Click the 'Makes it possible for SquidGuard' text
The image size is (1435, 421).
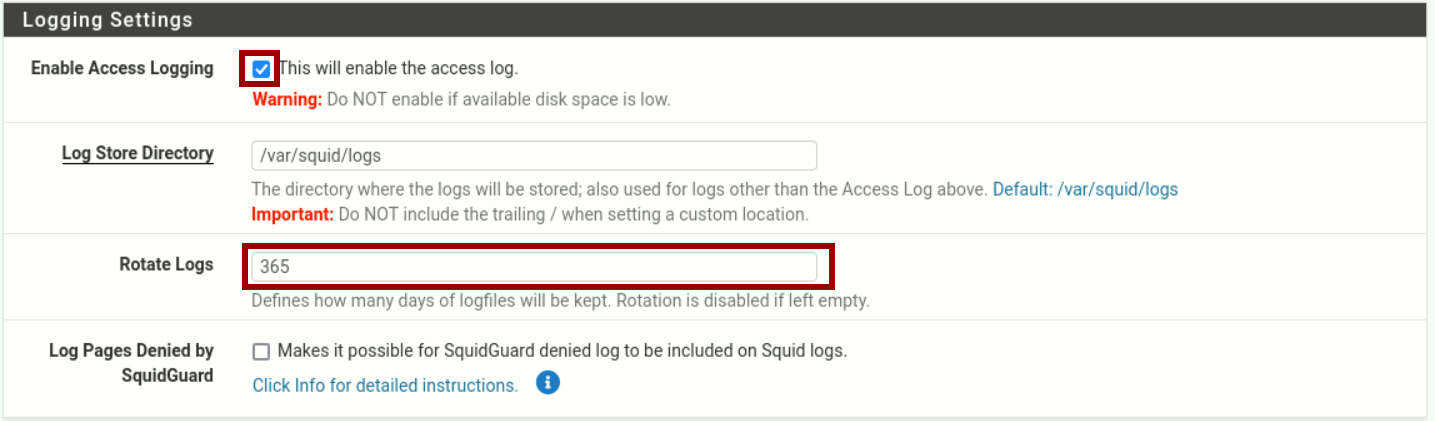562,351
